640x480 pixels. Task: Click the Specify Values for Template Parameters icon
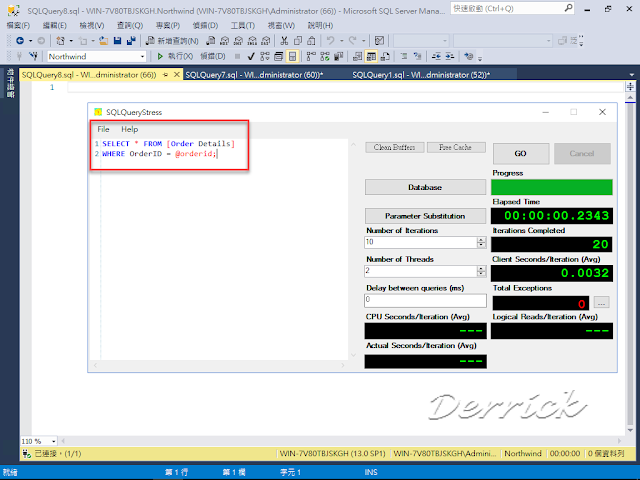click(x=469, y=56)
